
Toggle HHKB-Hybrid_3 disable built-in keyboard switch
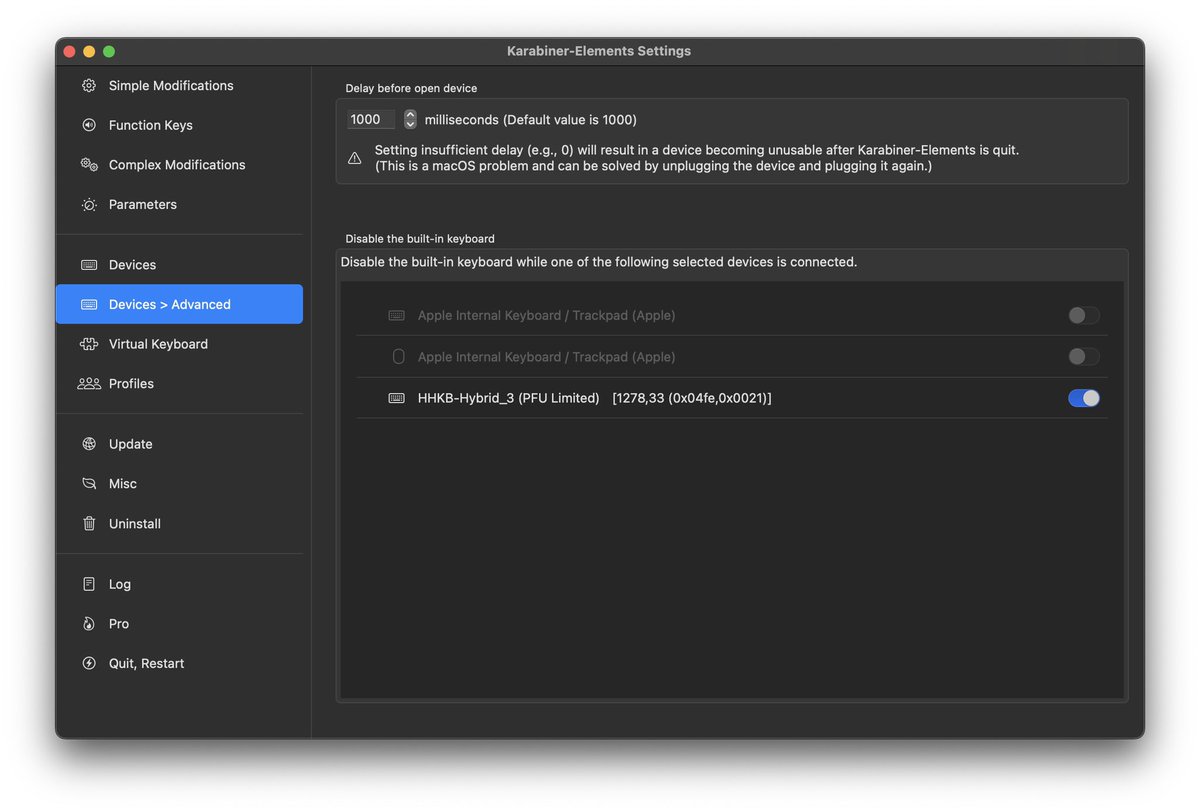(x=1084, y=398)
